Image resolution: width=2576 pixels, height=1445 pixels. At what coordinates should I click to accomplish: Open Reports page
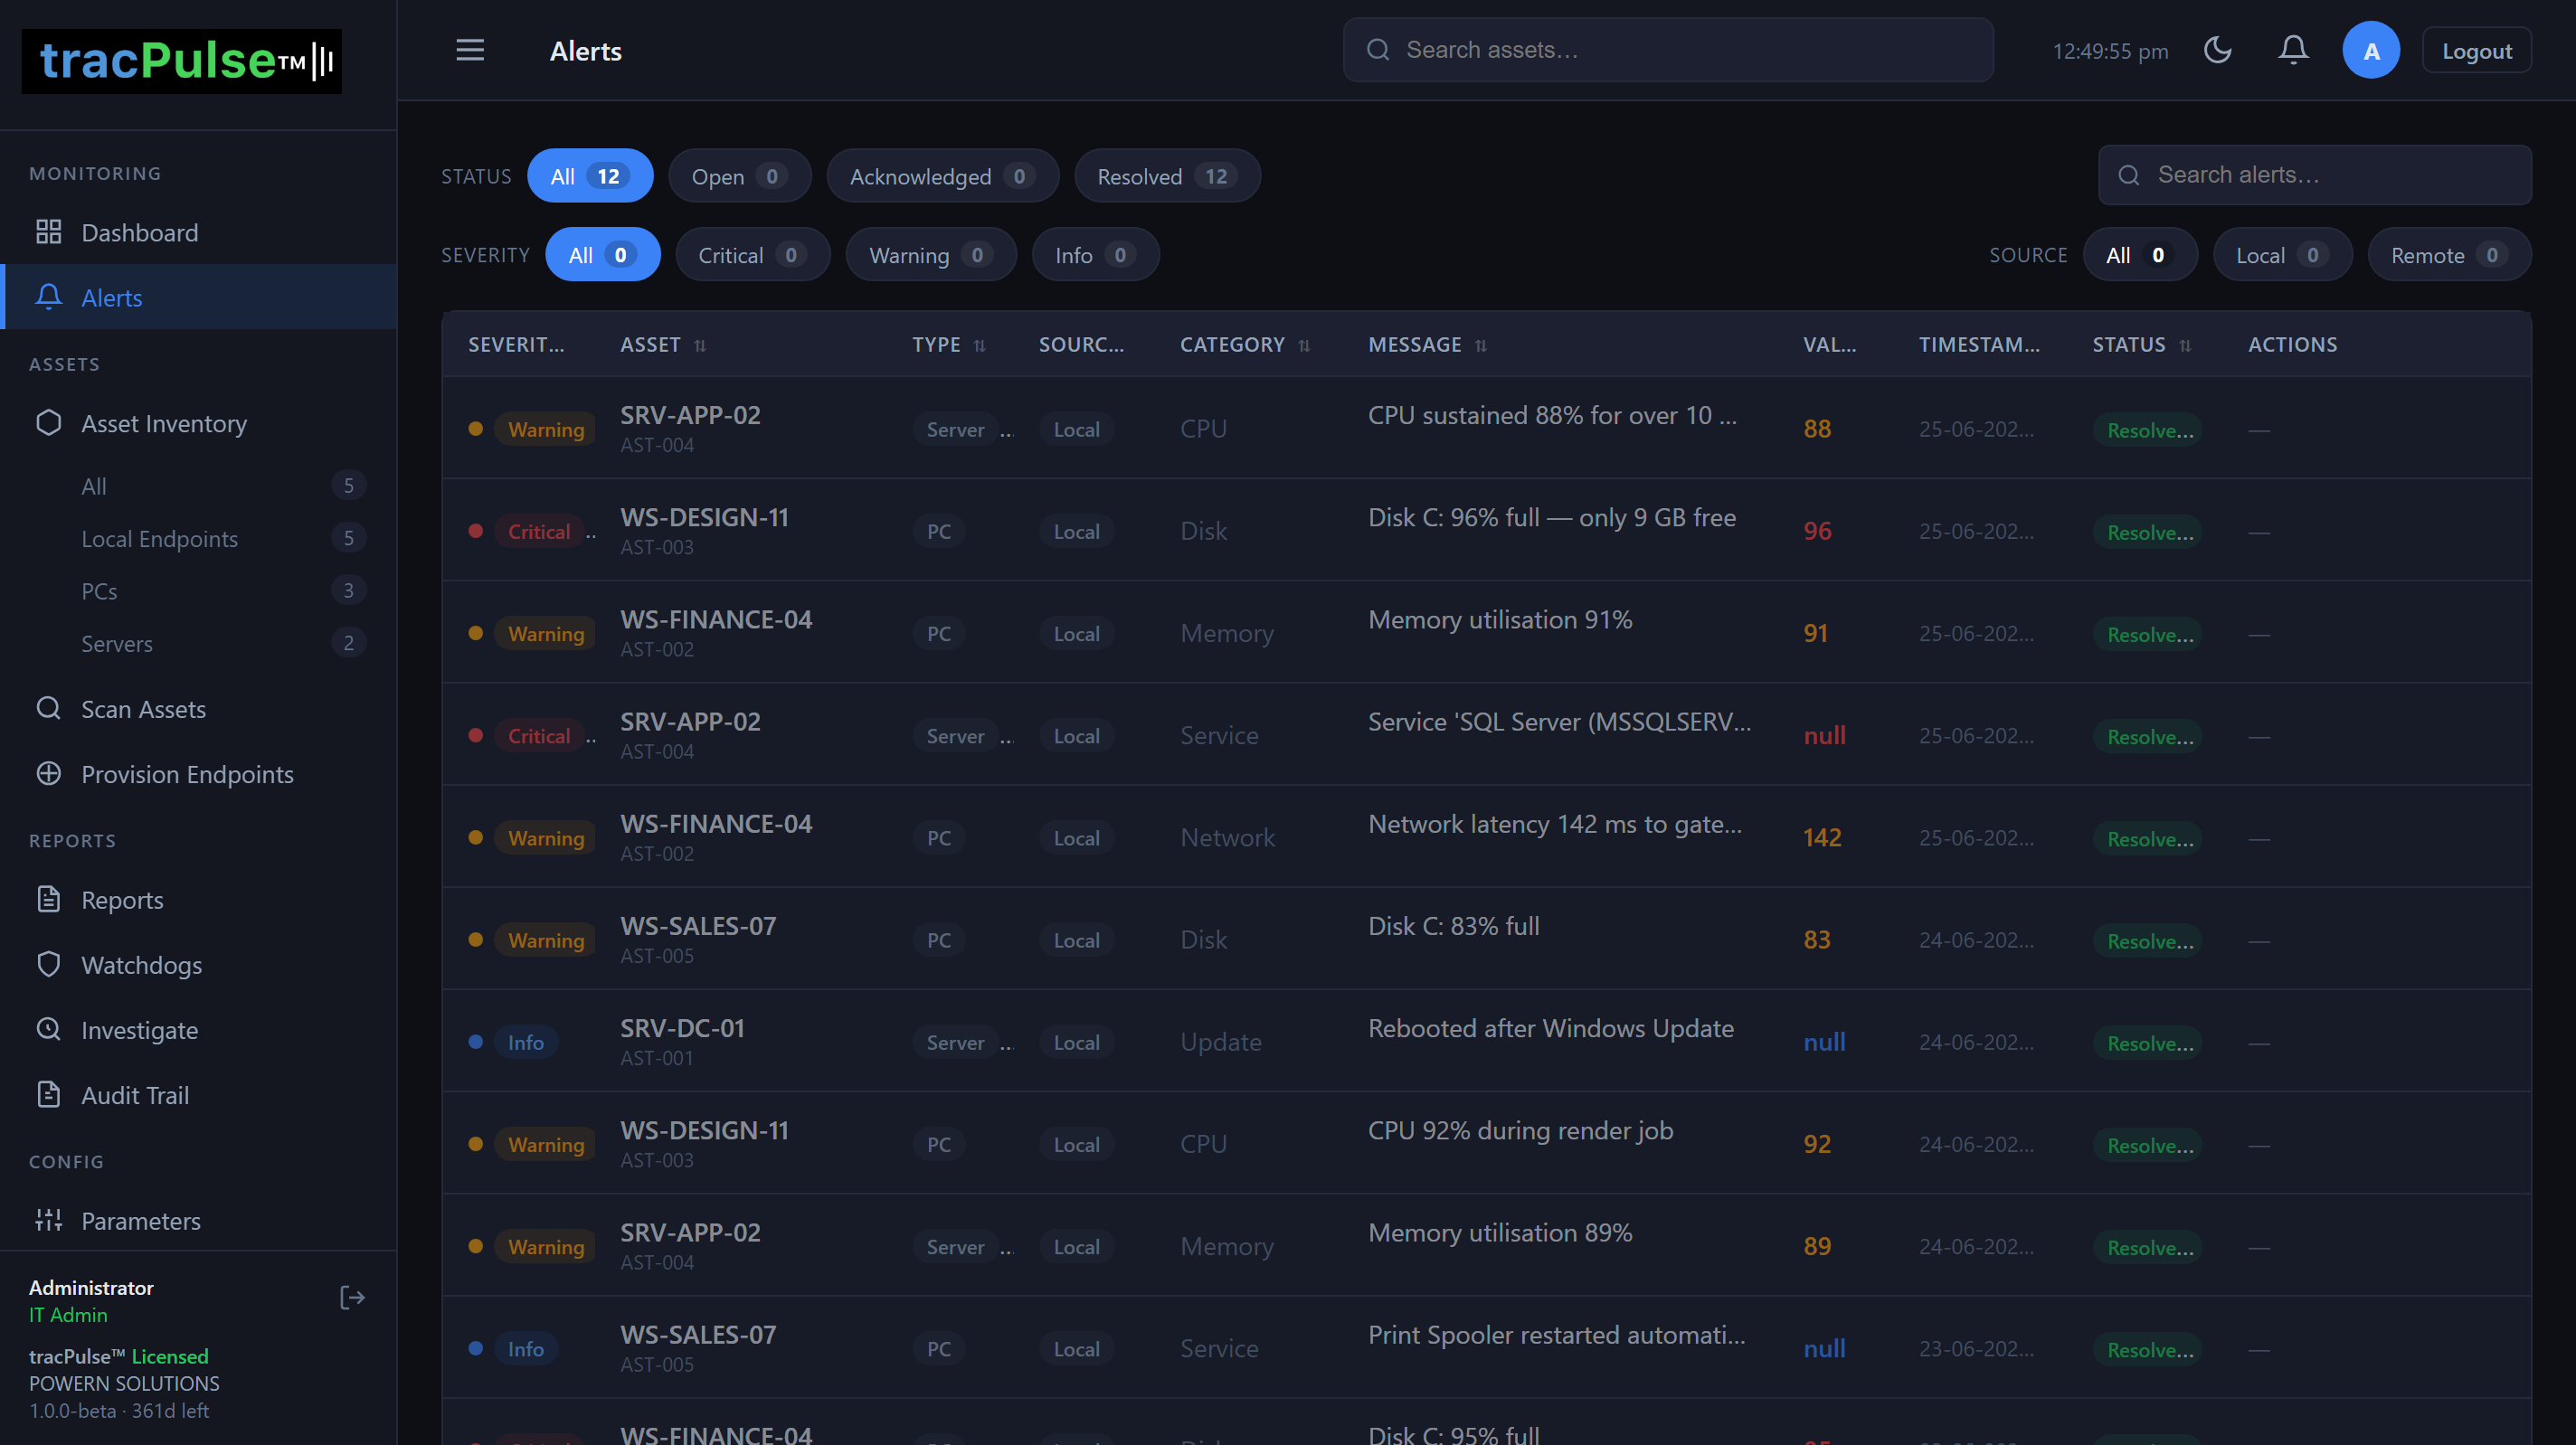(200, 900)
